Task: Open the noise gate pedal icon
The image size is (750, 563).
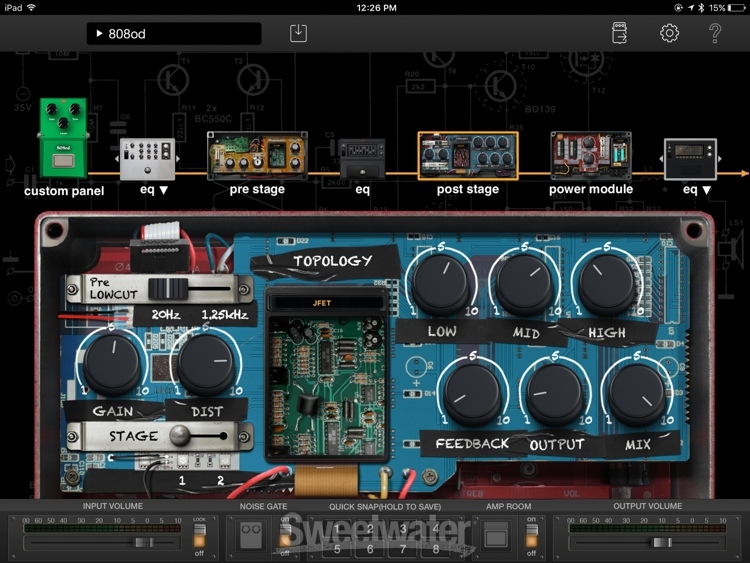Action: [252, 535]
